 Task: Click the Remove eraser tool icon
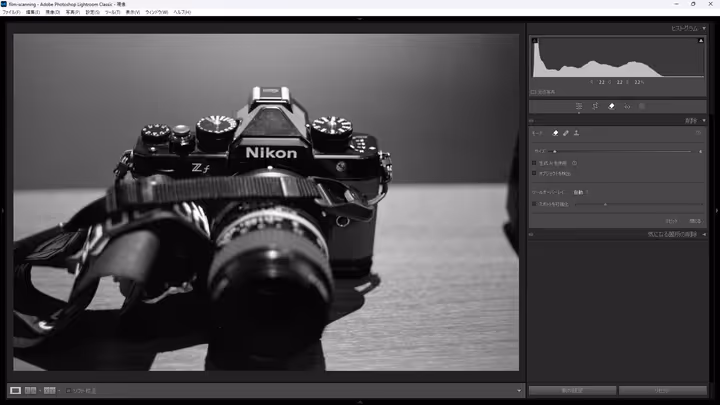[x=611, y=106]
